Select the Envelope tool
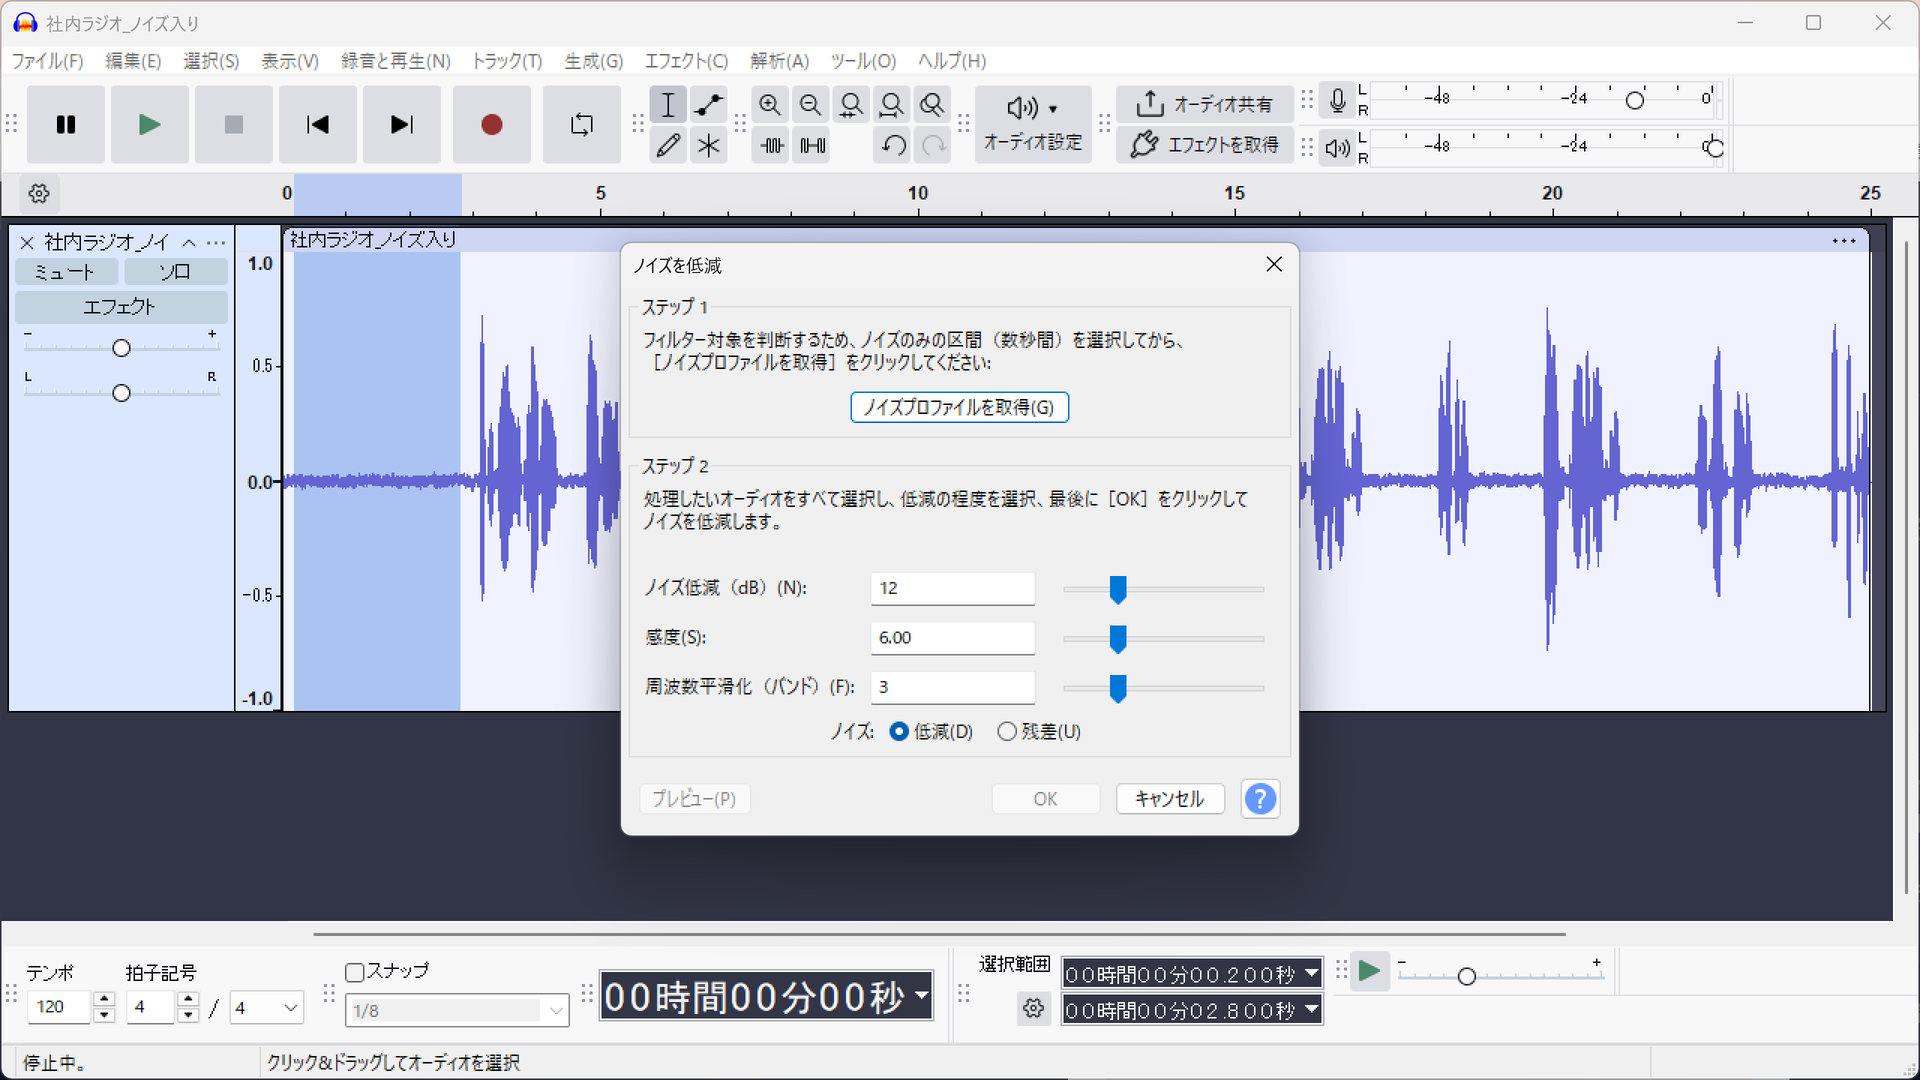This screenshot has width=1920, height=1080. (x=709, y=104)
